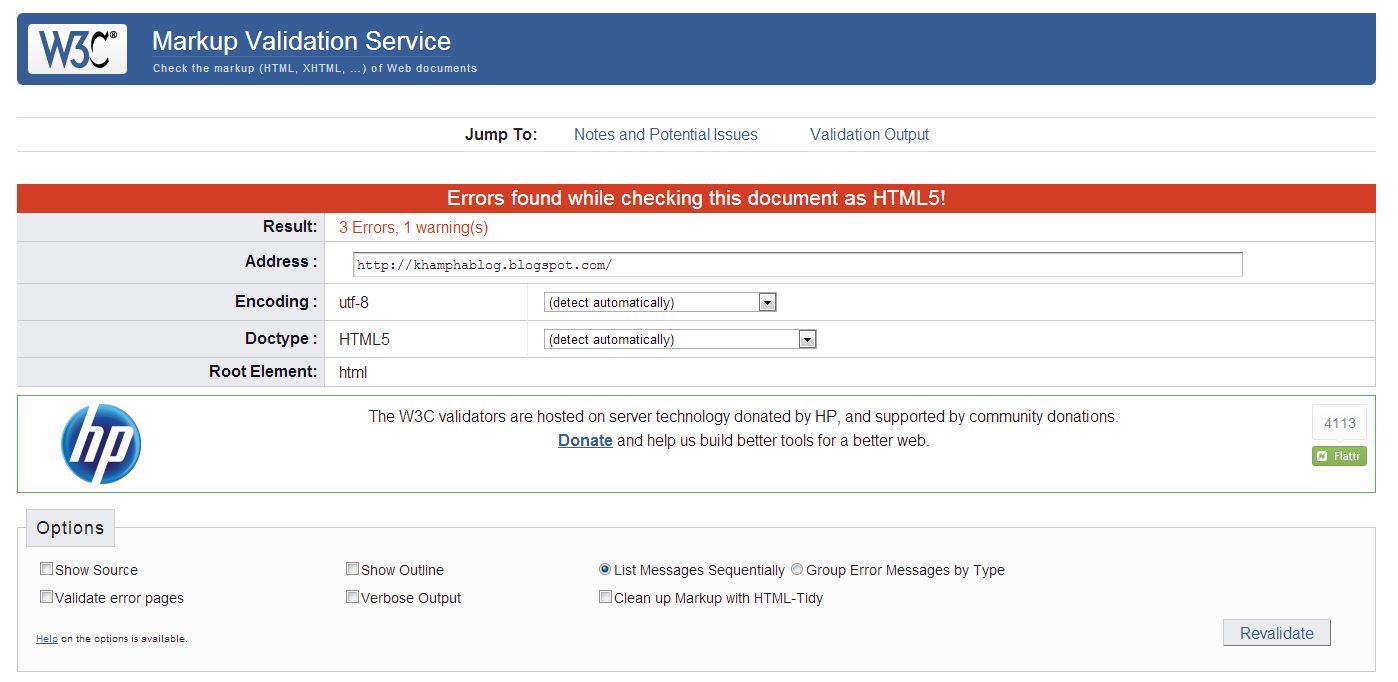Click the green Flattr button

(x=1339, y=456)
